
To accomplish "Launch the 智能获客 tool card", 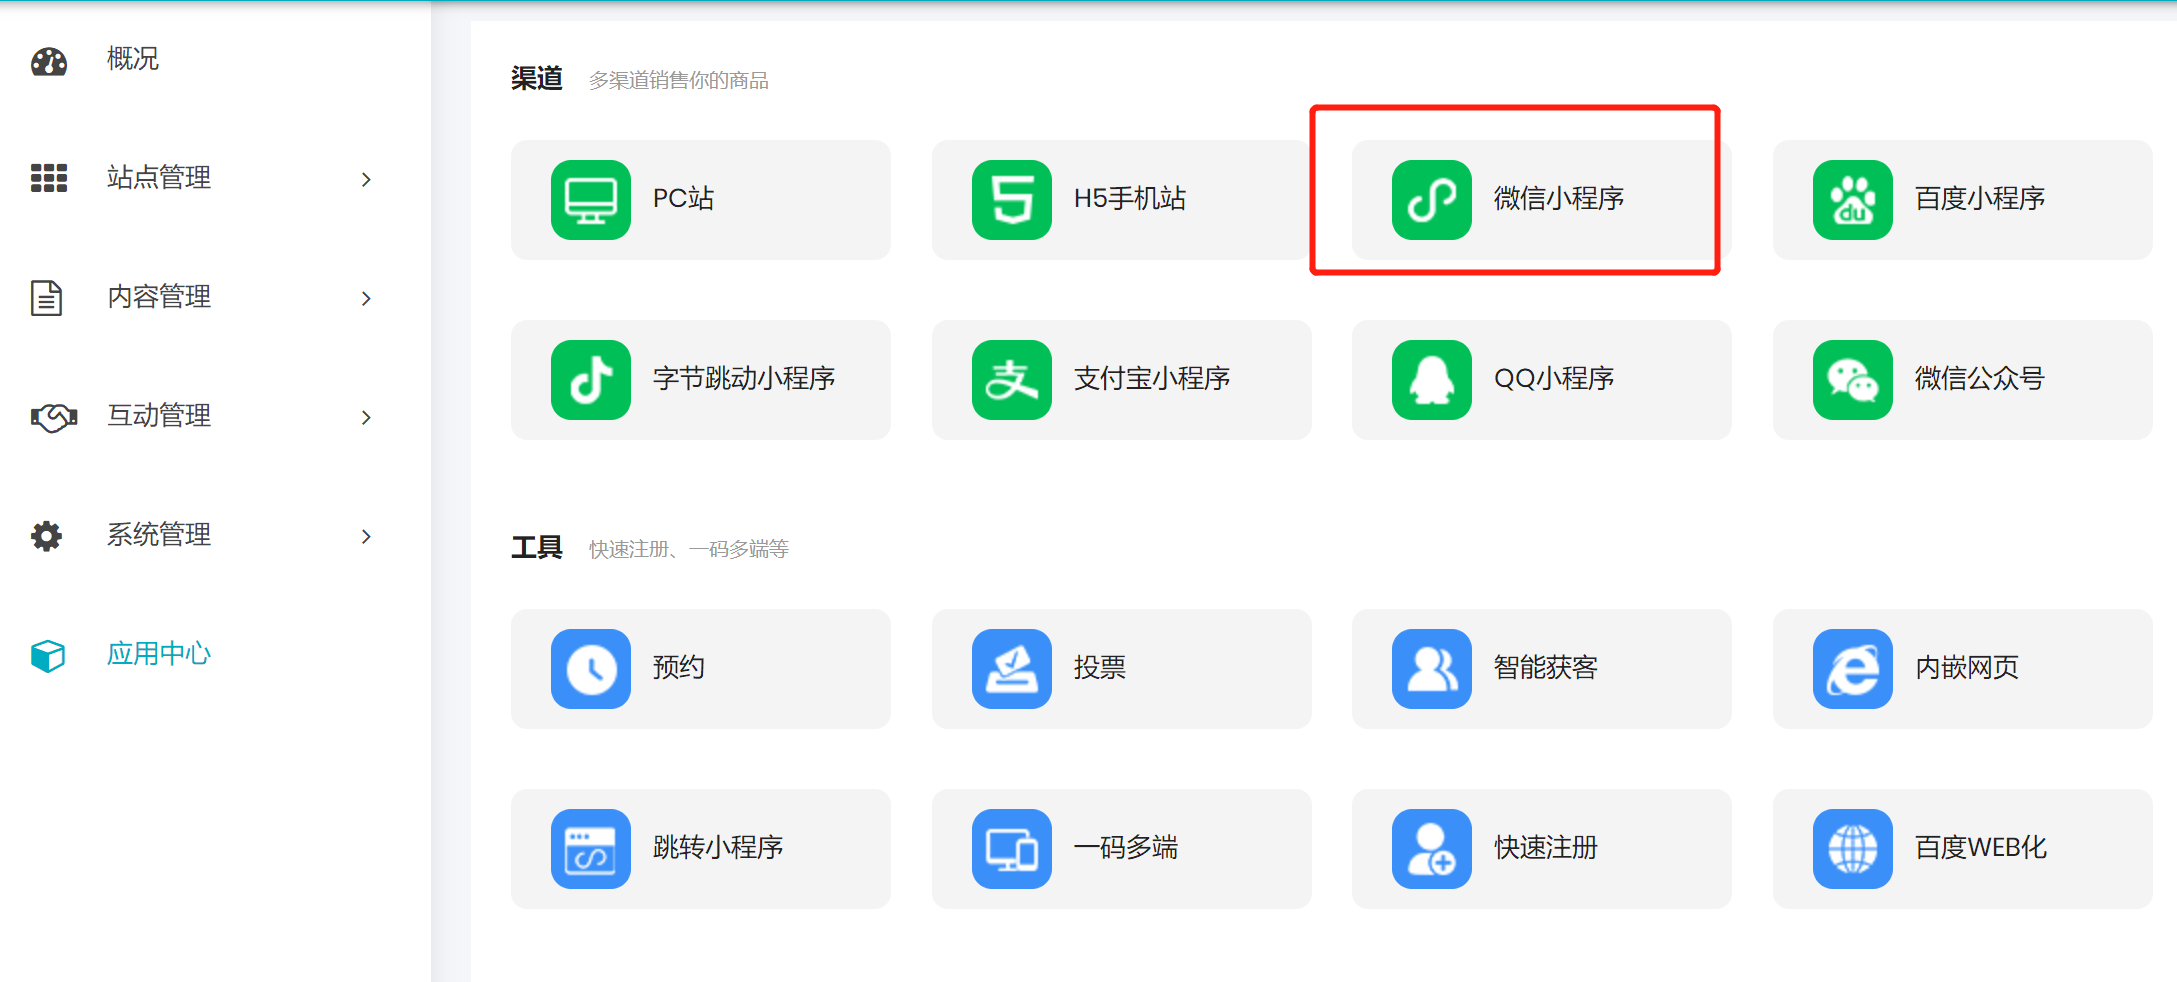I will pyautogui.click(x=1542, y=669).
